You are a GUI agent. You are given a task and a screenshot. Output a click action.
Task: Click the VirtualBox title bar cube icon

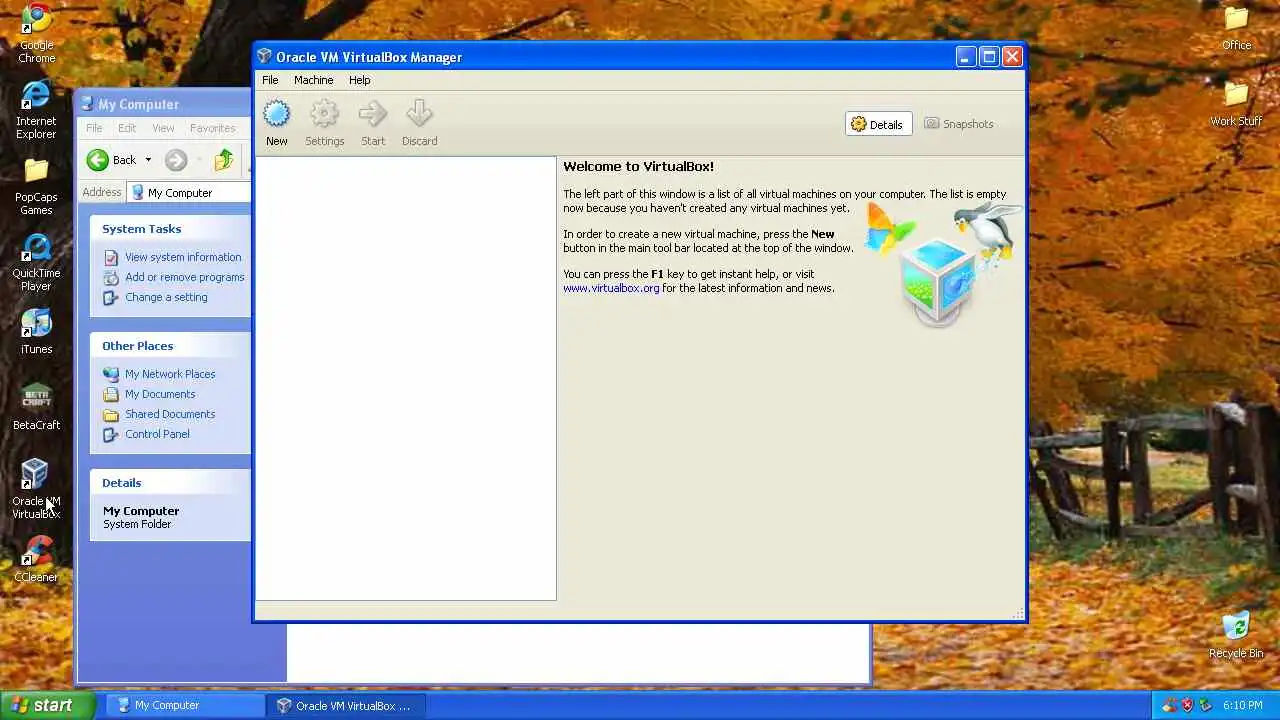264,57
